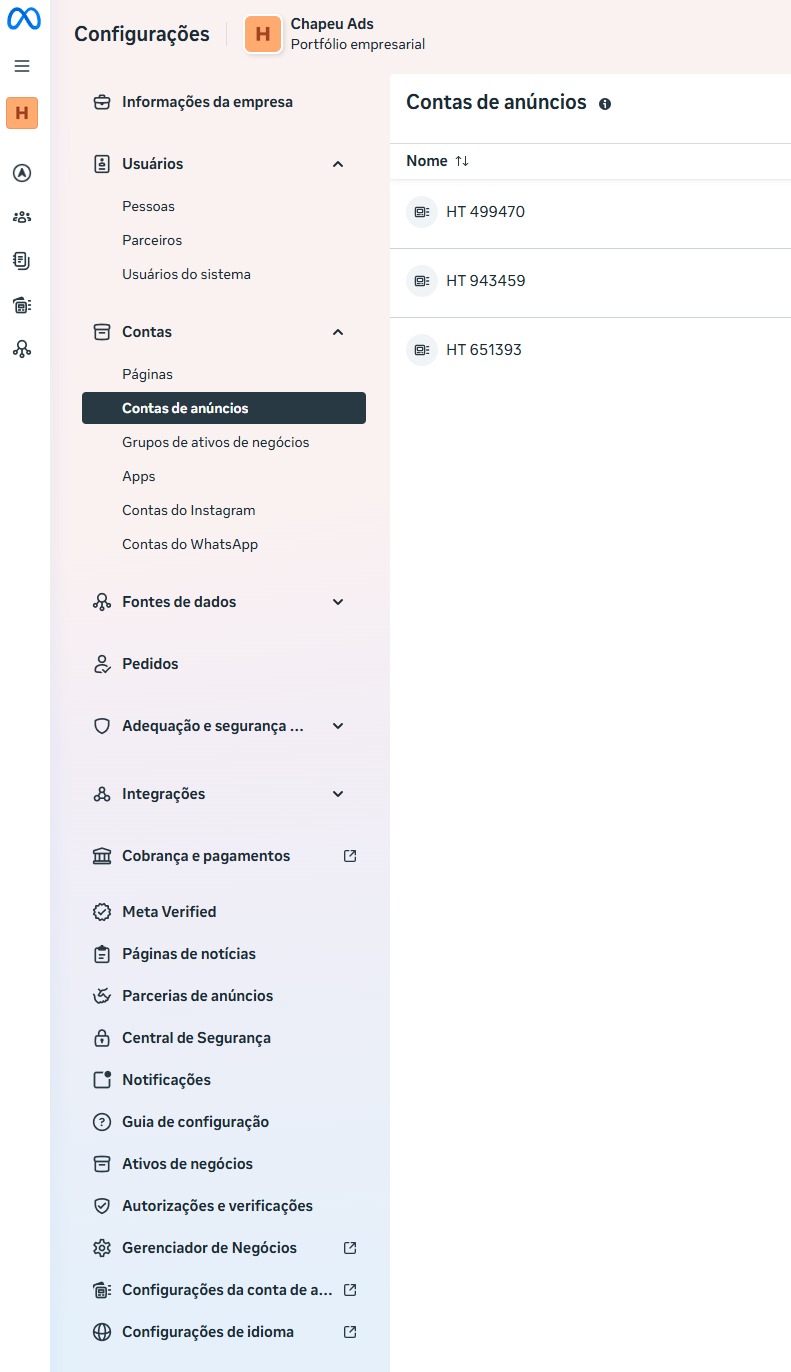Click the Chapeu Ads orange H avatar
791x1372 pixels.
click(x=263, y=34)
